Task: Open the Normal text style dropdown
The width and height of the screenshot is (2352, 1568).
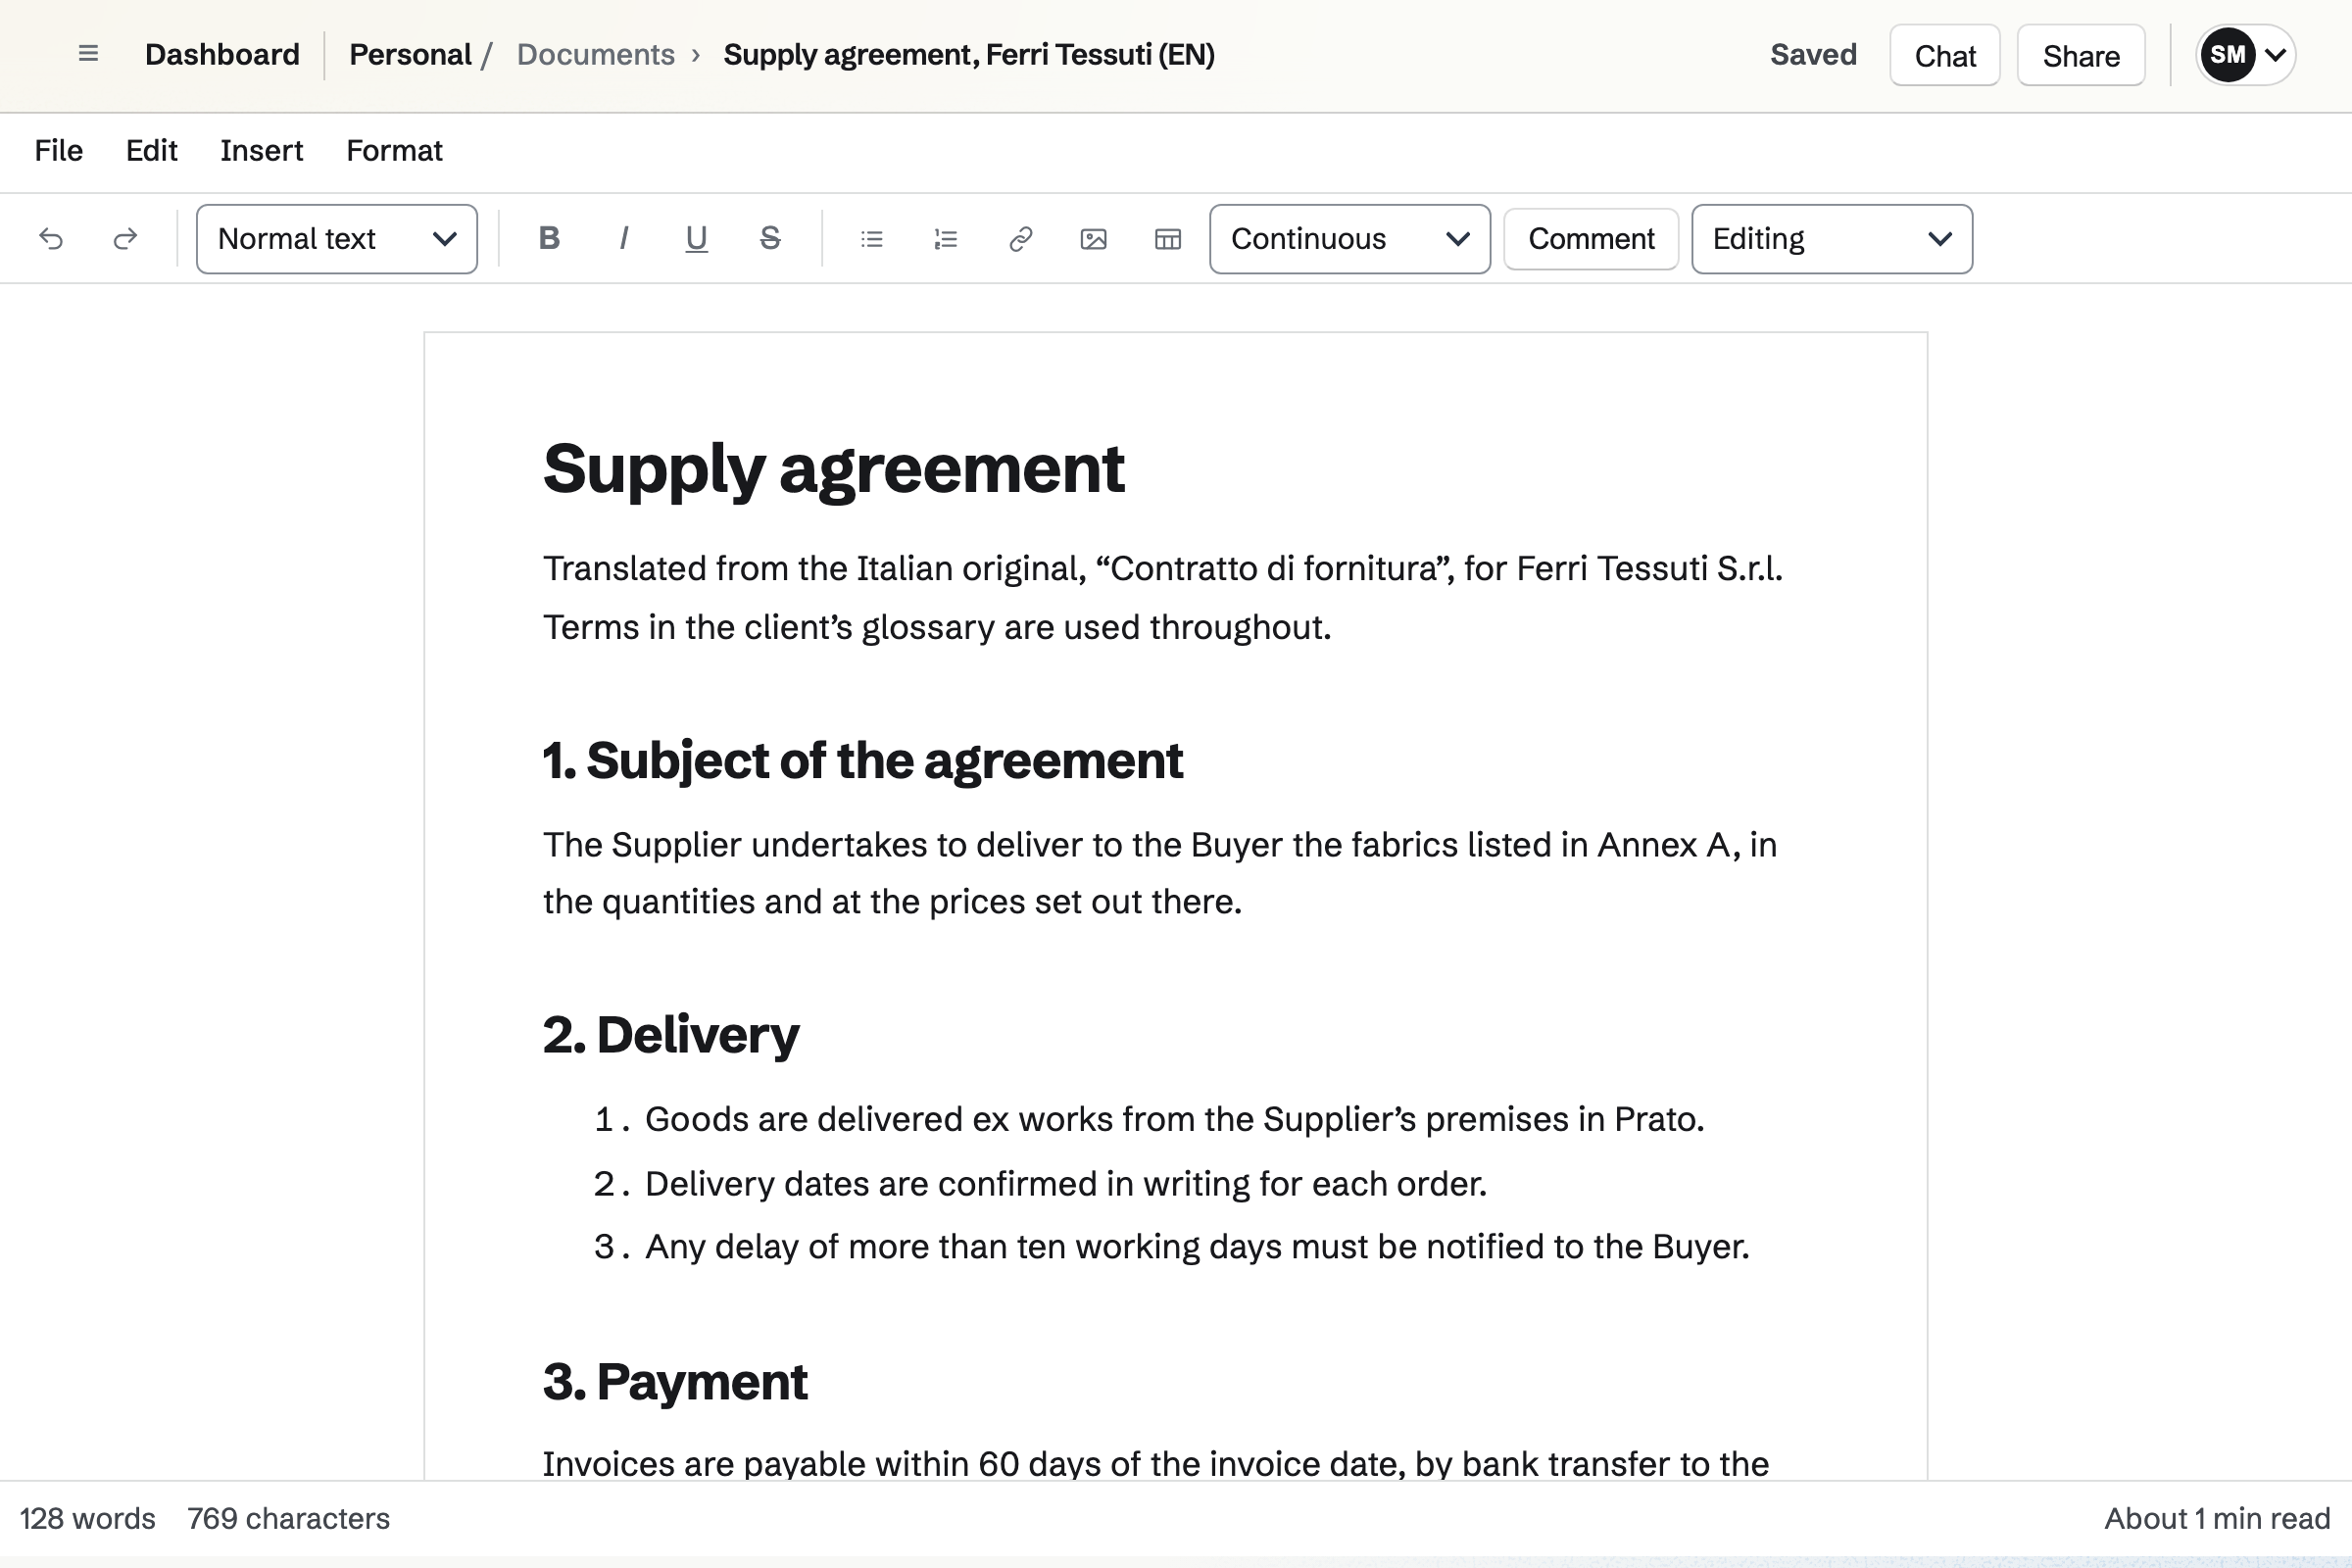Action: tap(337, 239)
